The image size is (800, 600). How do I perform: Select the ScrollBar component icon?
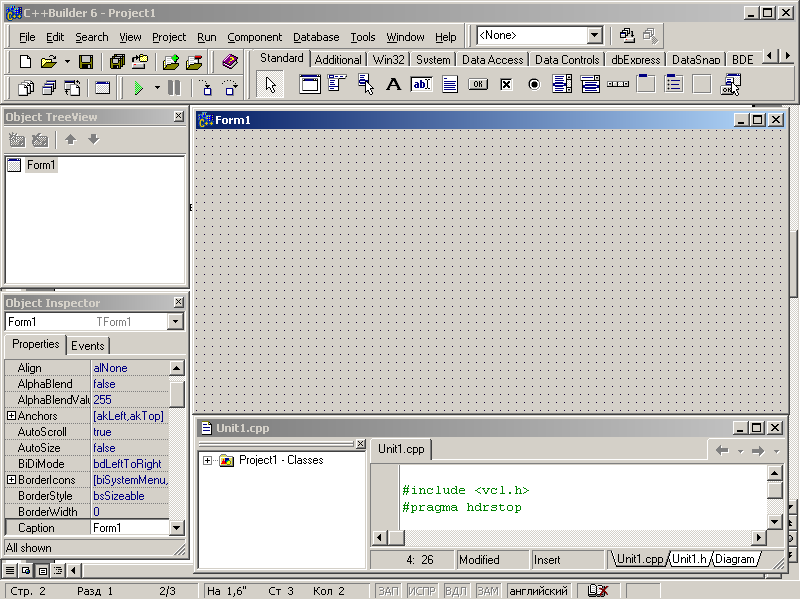(618, 84)
